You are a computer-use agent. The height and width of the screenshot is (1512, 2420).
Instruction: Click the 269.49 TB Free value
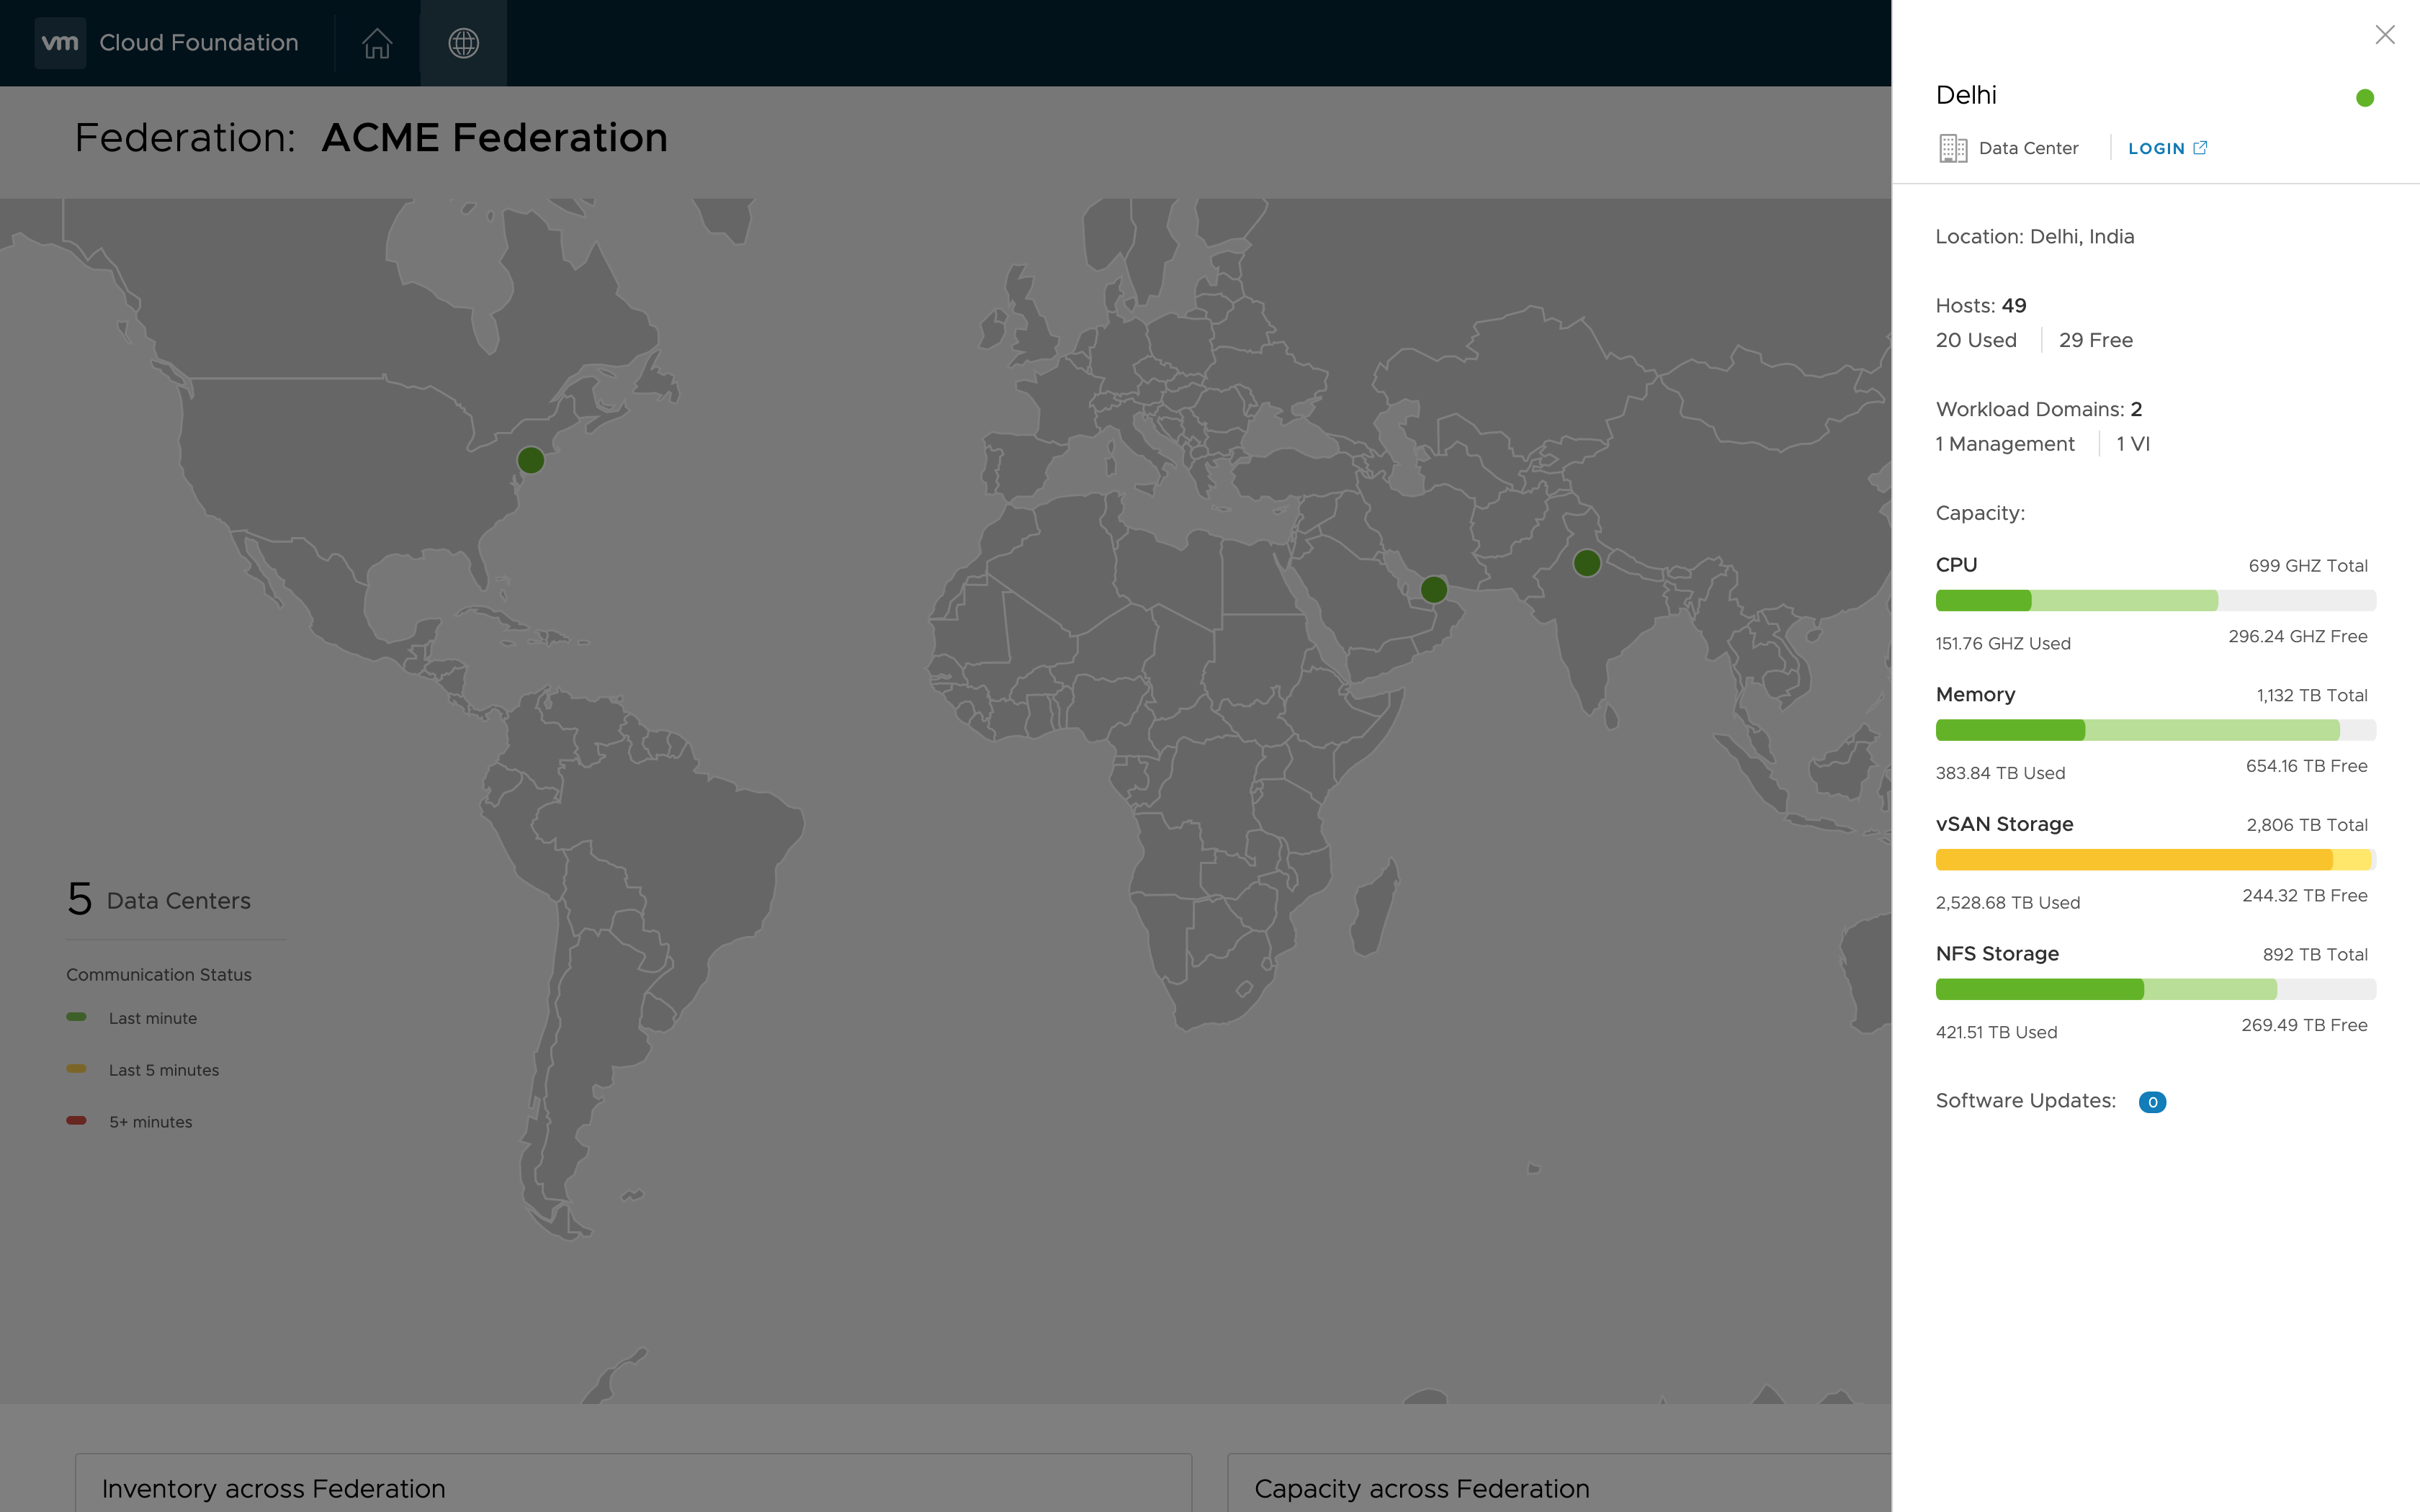(2304, 1026)
